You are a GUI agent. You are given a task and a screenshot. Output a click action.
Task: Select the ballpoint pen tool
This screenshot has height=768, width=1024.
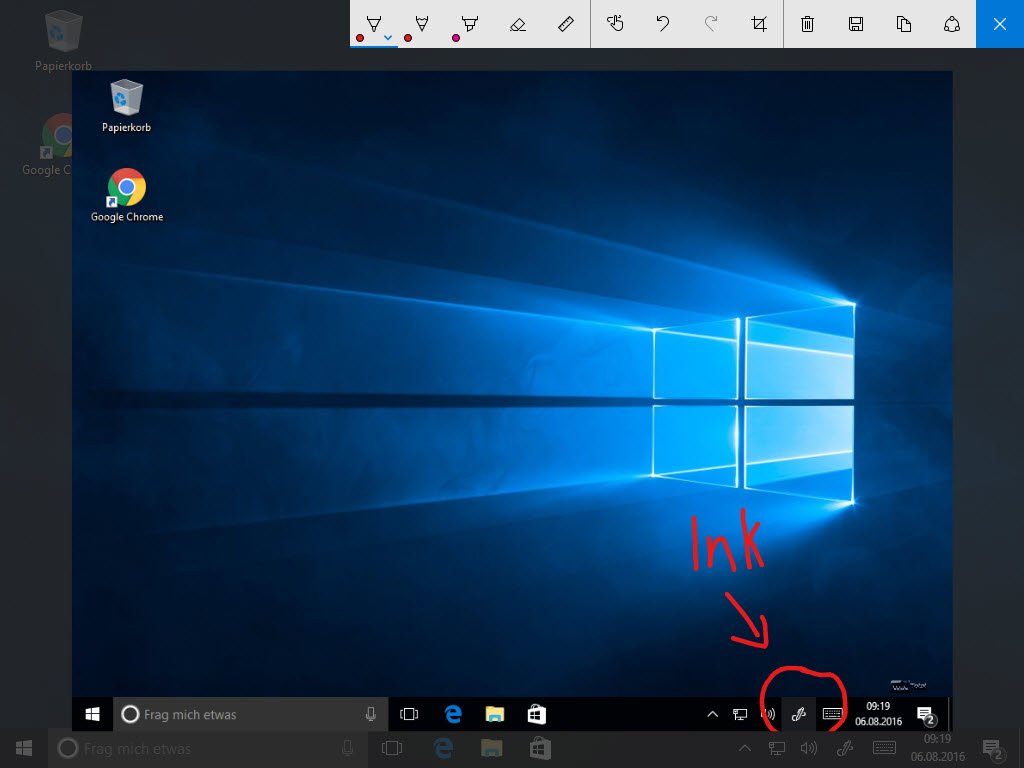click(x=374, y=23)
